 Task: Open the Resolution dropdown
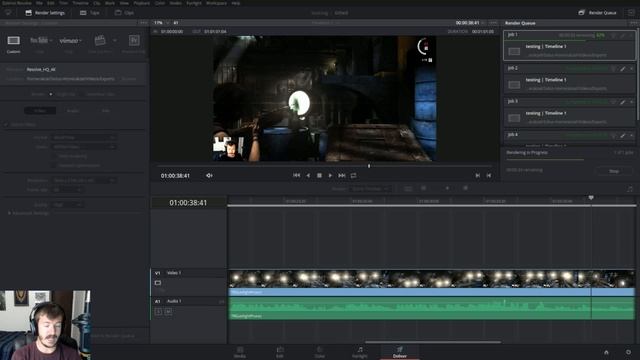point(84,180)
